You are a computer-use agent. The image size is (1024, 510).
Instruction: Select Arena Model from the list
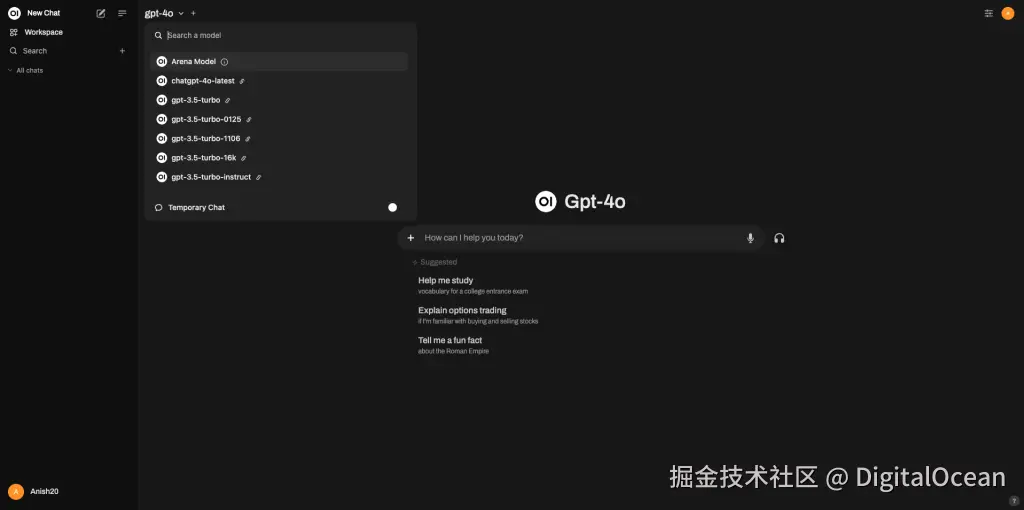click(279, 61)
